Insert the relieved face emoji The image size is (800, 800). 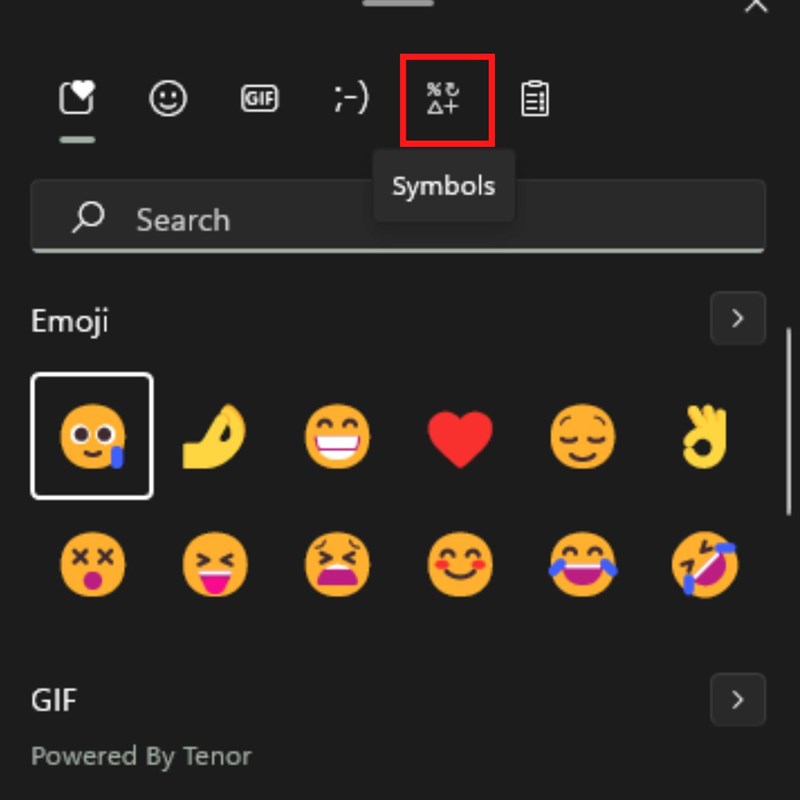click(582, 437)
